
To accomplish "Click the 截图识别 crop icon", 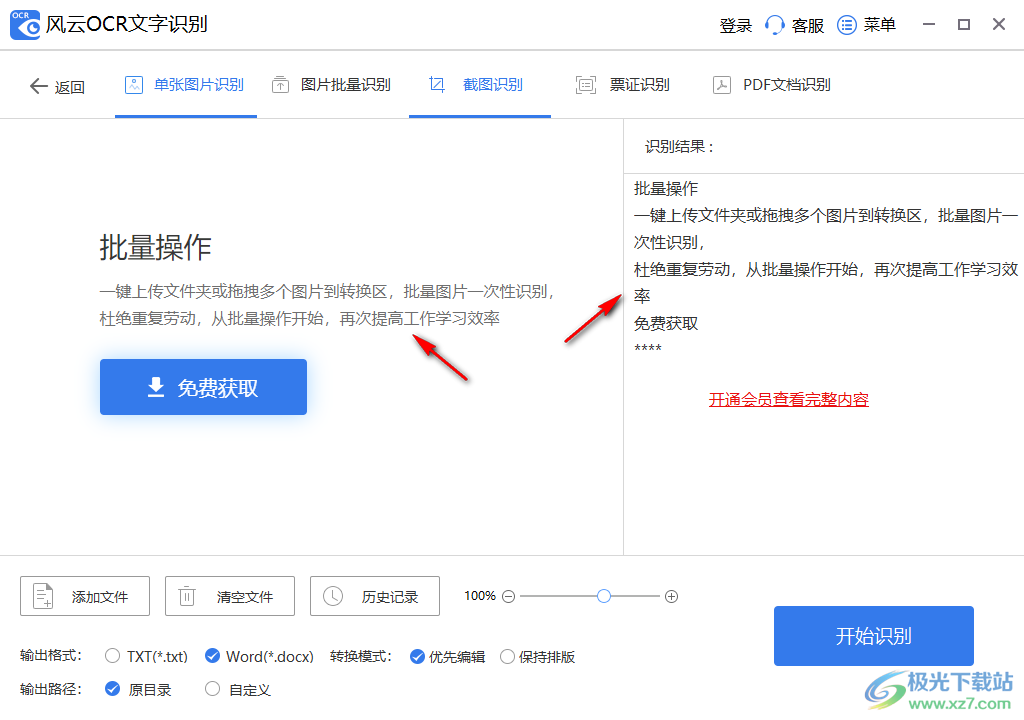I will 437,84.
